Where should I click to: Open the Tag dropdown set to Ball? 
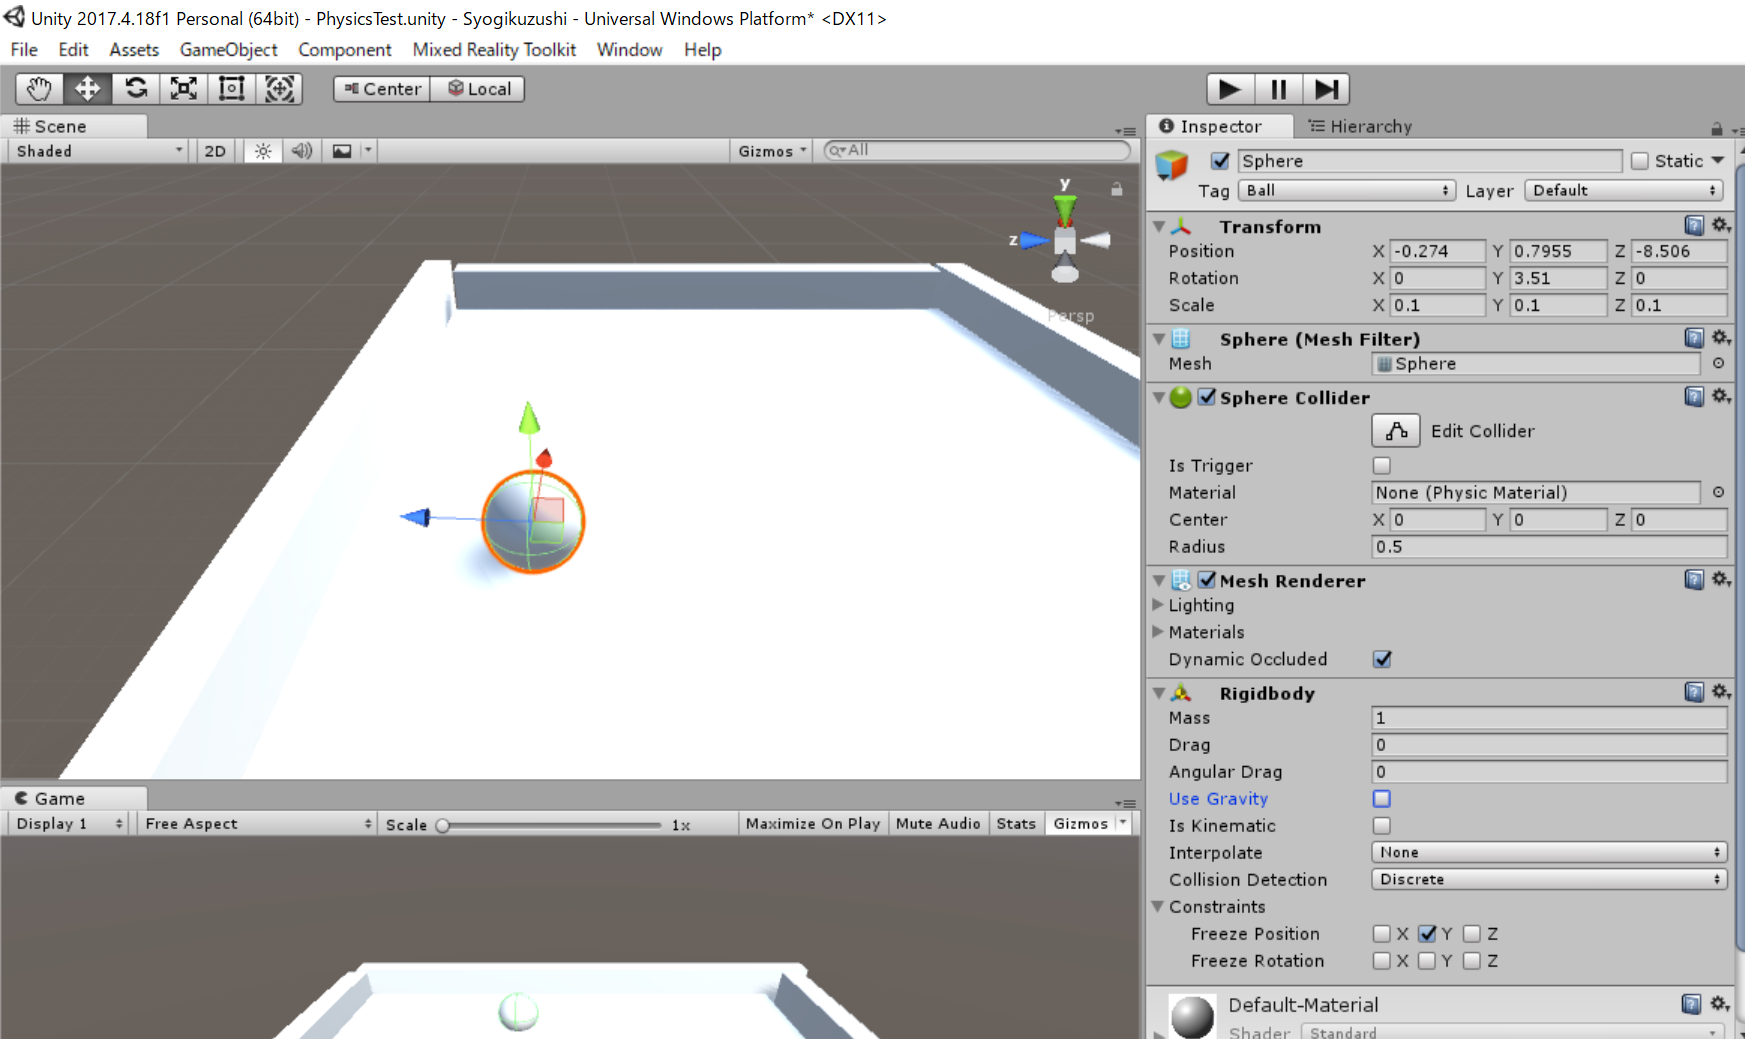pos(1346,190)
